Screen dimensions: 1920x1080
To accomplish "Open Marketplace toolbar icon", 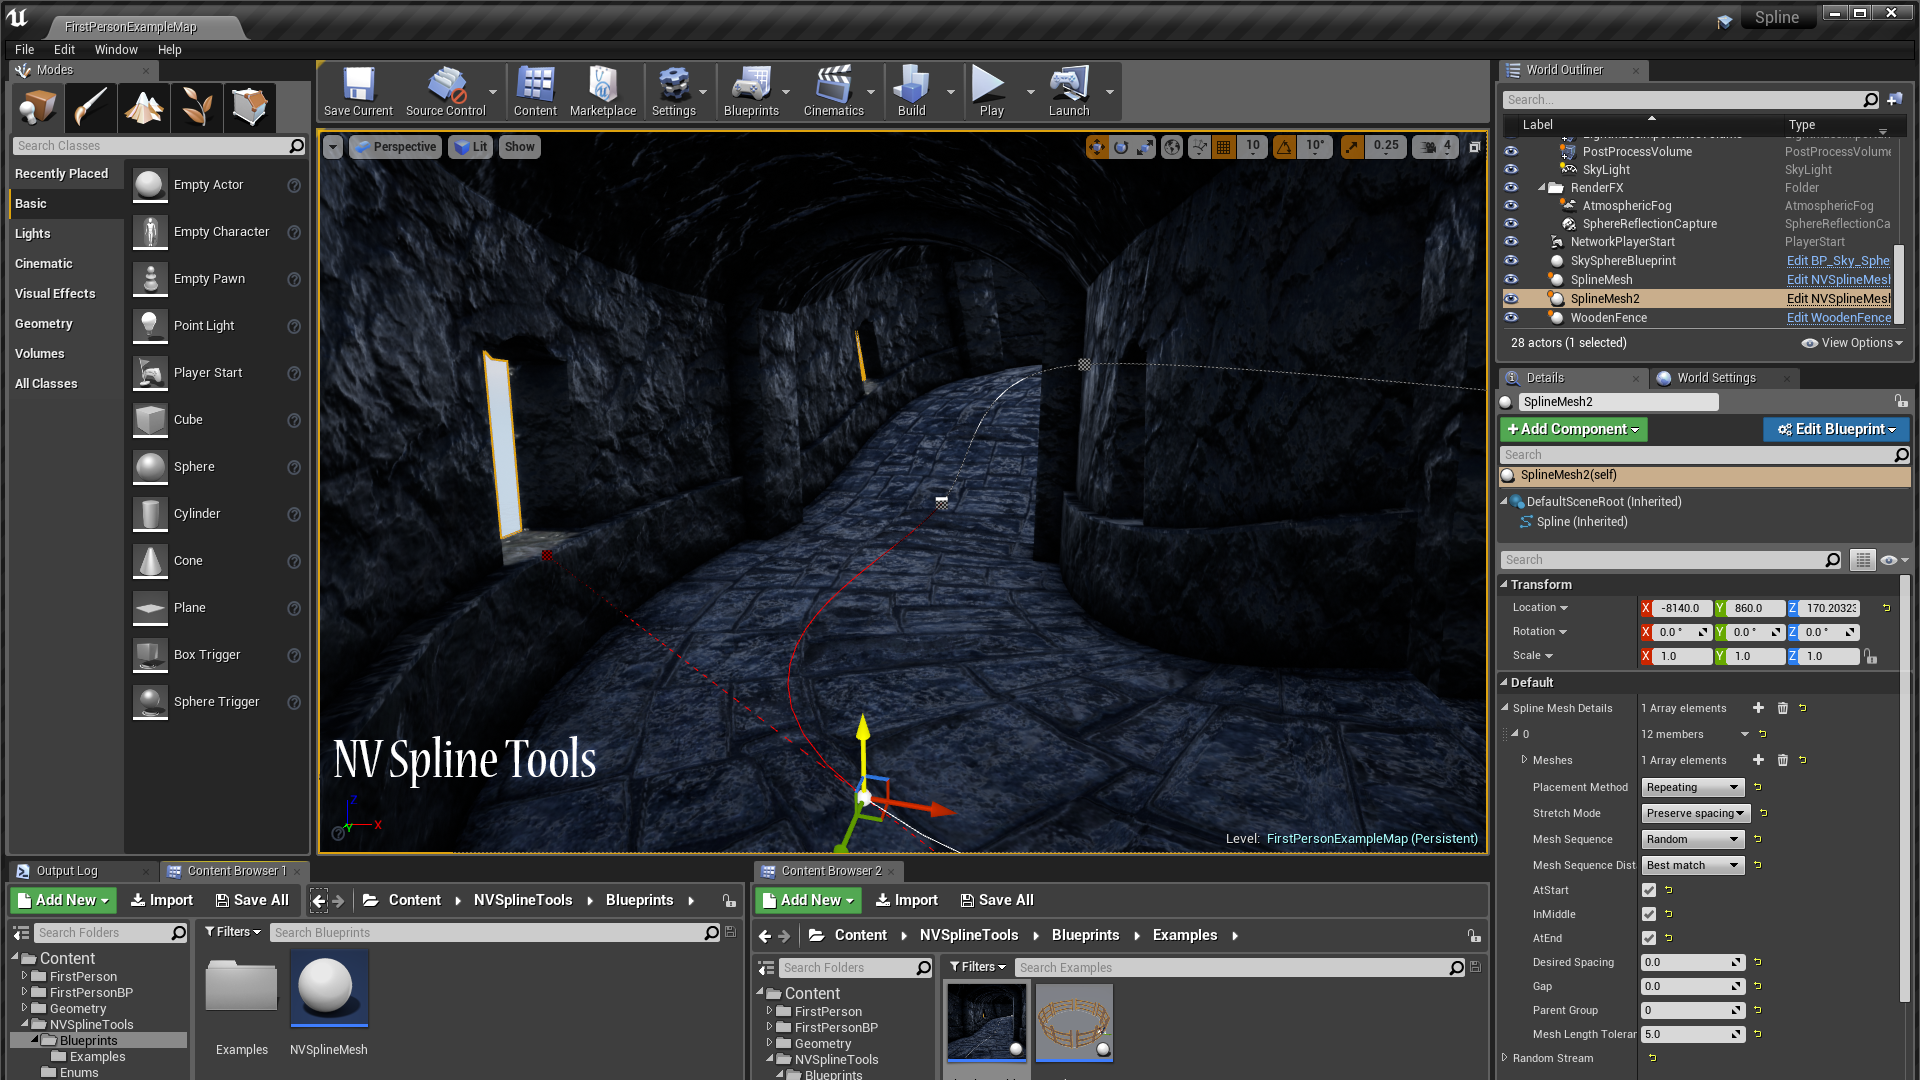I will pos(603,91).
